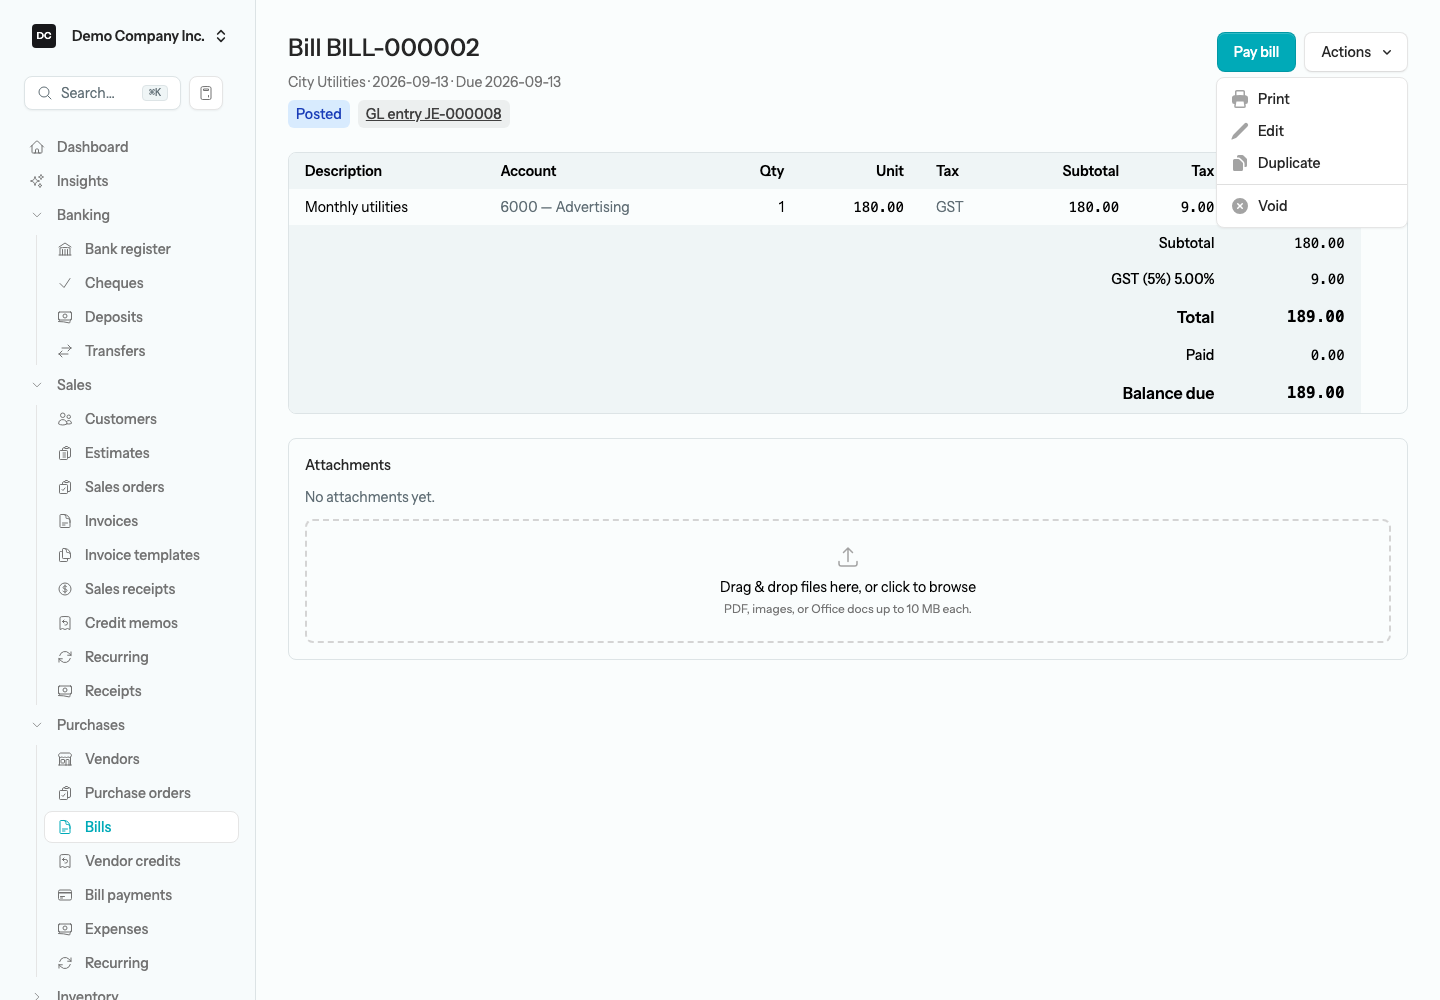Expand the Inventory section
The image size is (1440, 1000).
(37, 996)
